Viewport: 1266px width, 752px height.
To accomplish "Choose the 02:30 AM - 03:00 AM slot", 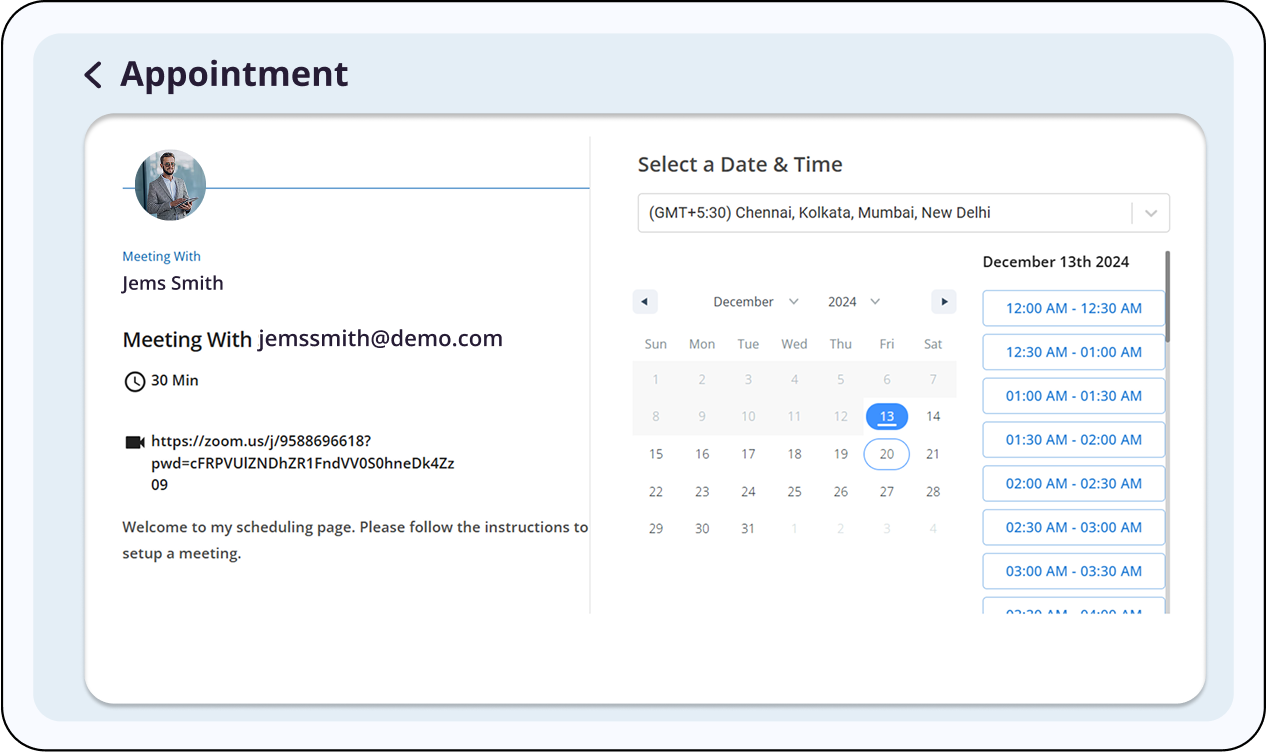I will 1073,527.
